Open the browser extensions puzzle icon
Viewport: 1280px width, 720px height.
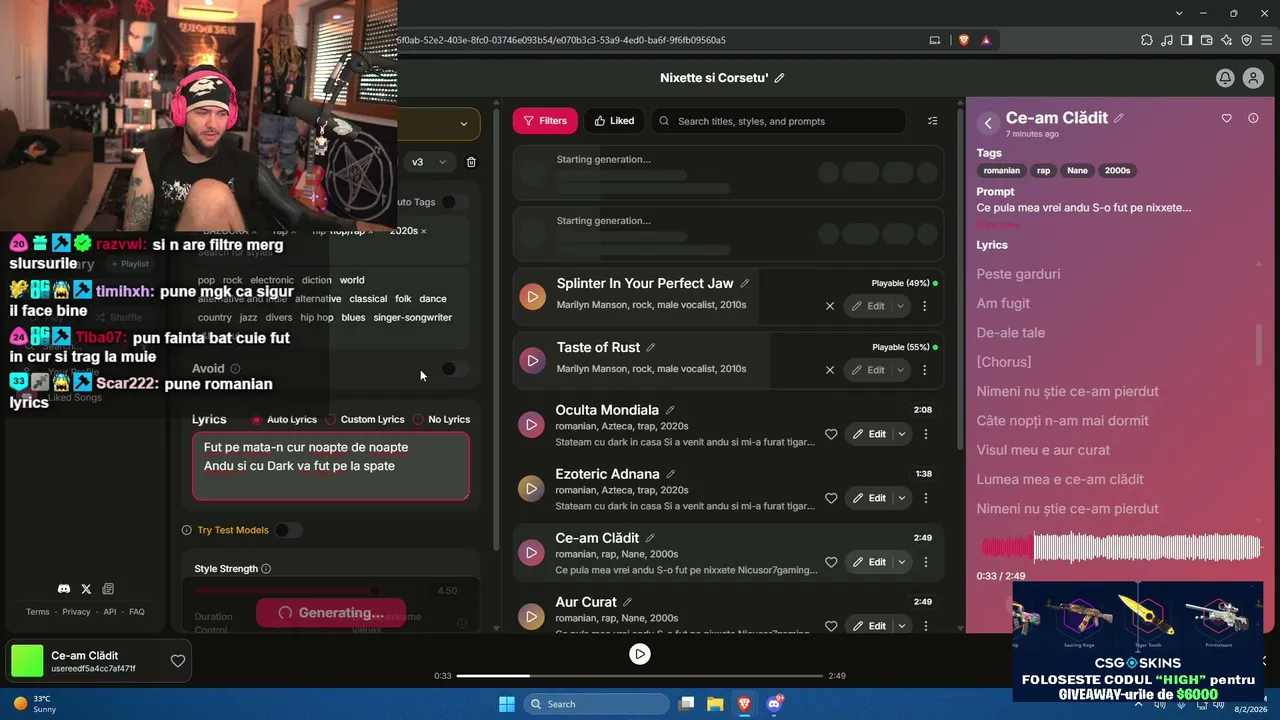pyautogui.click(x=1146, y=40)
